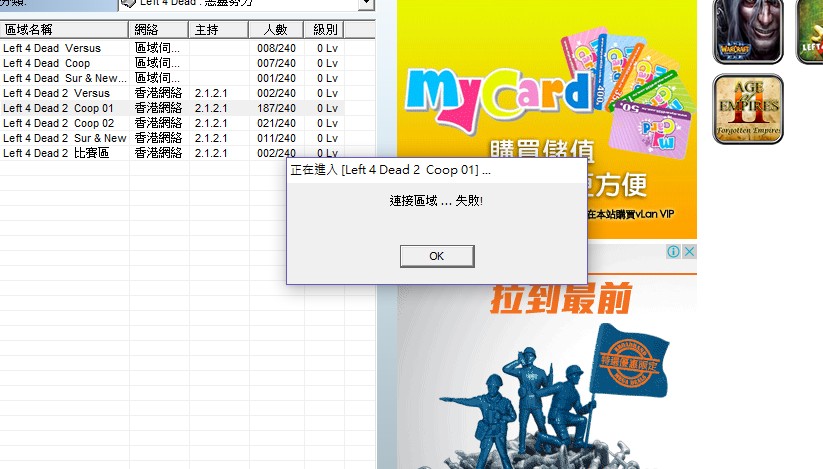
Task: Click the ad info icon
Action: [673, 252]
